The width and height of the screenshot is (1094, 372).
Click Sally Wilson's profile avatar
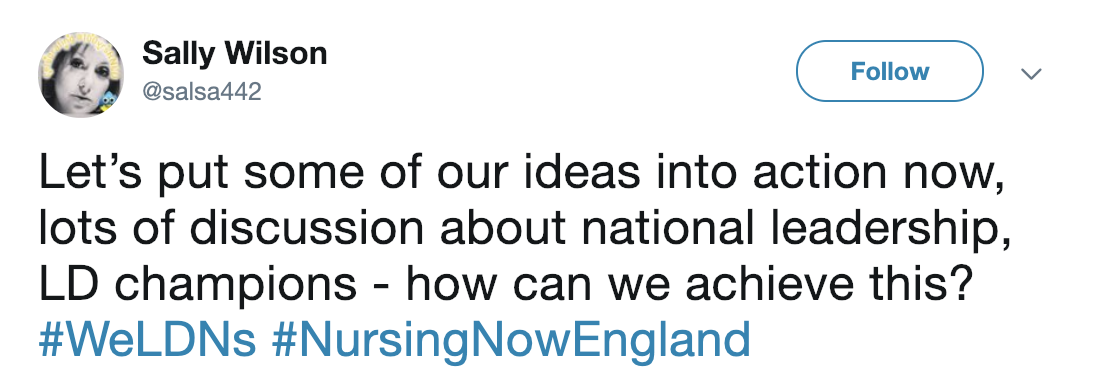[80, 74]
